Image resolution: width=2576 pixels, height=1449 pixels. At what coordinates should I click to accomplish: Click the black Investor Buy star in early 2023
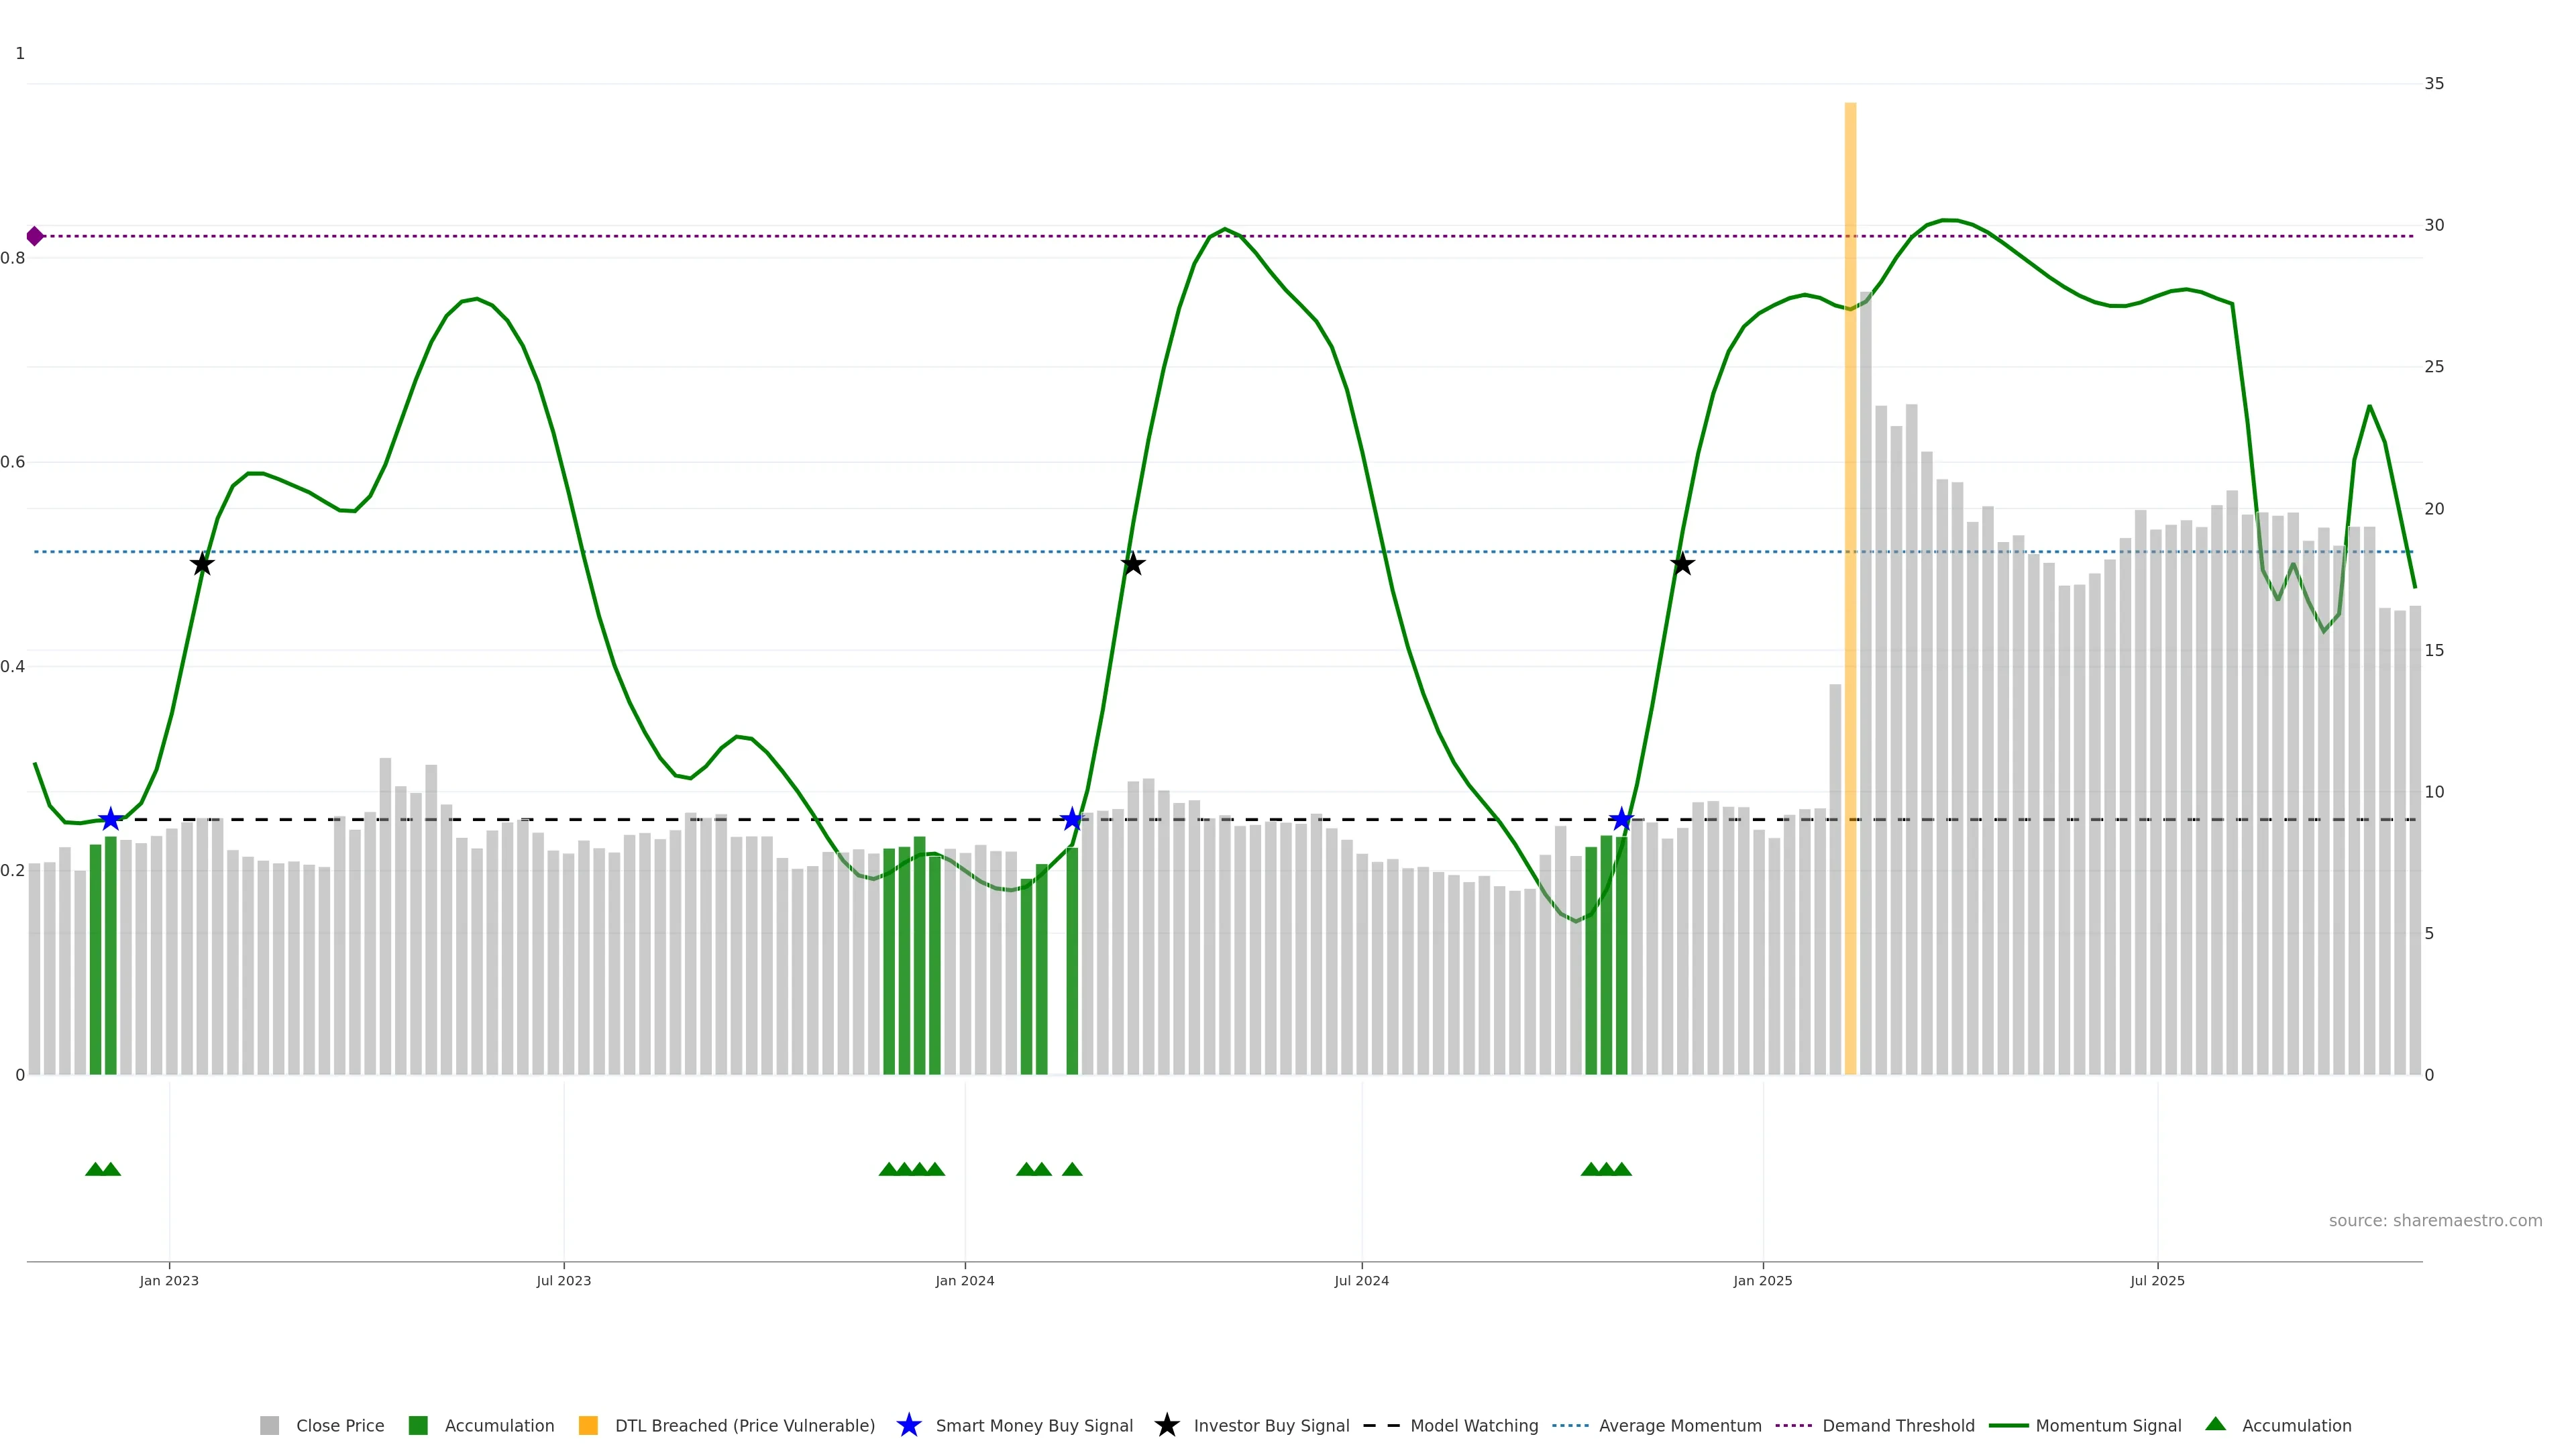[x=202, y=564]
